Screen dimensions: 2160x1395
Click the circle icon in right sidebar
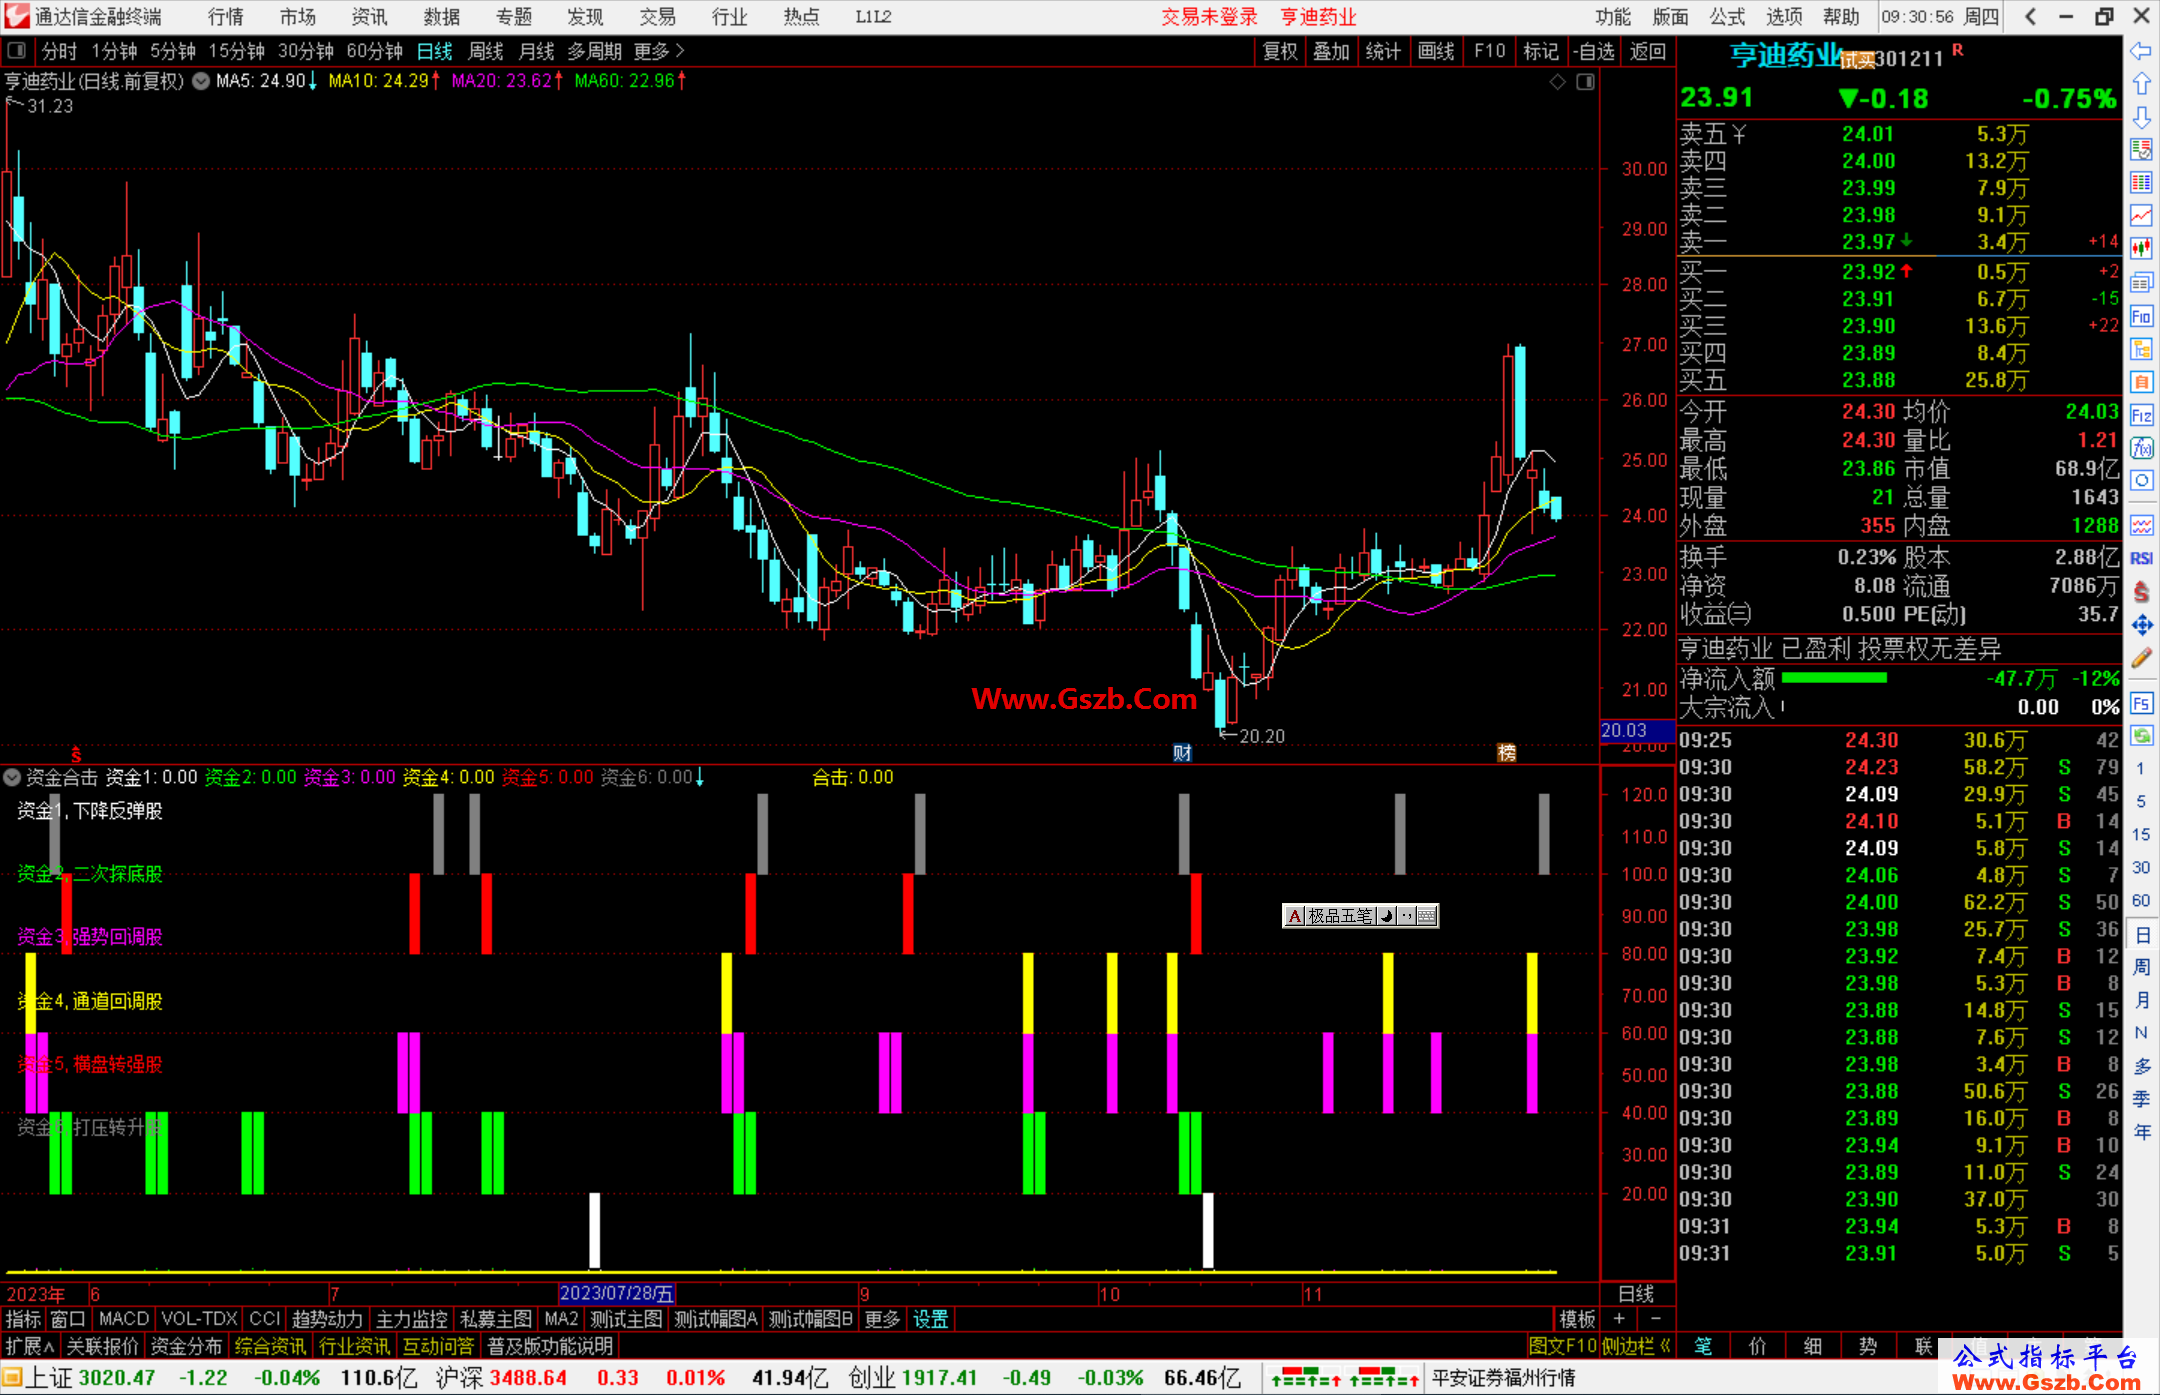(2141, 481)
